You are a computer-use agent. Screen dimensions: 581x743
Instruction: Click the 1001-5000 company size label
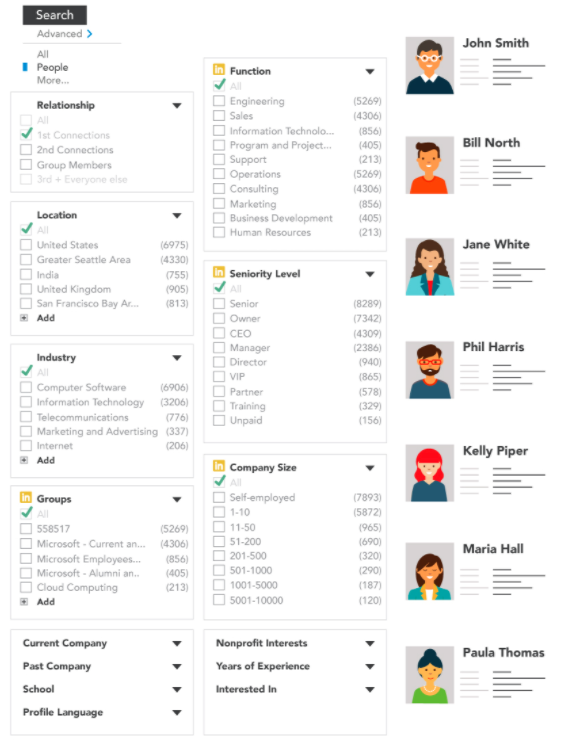[x=254, y=585]
